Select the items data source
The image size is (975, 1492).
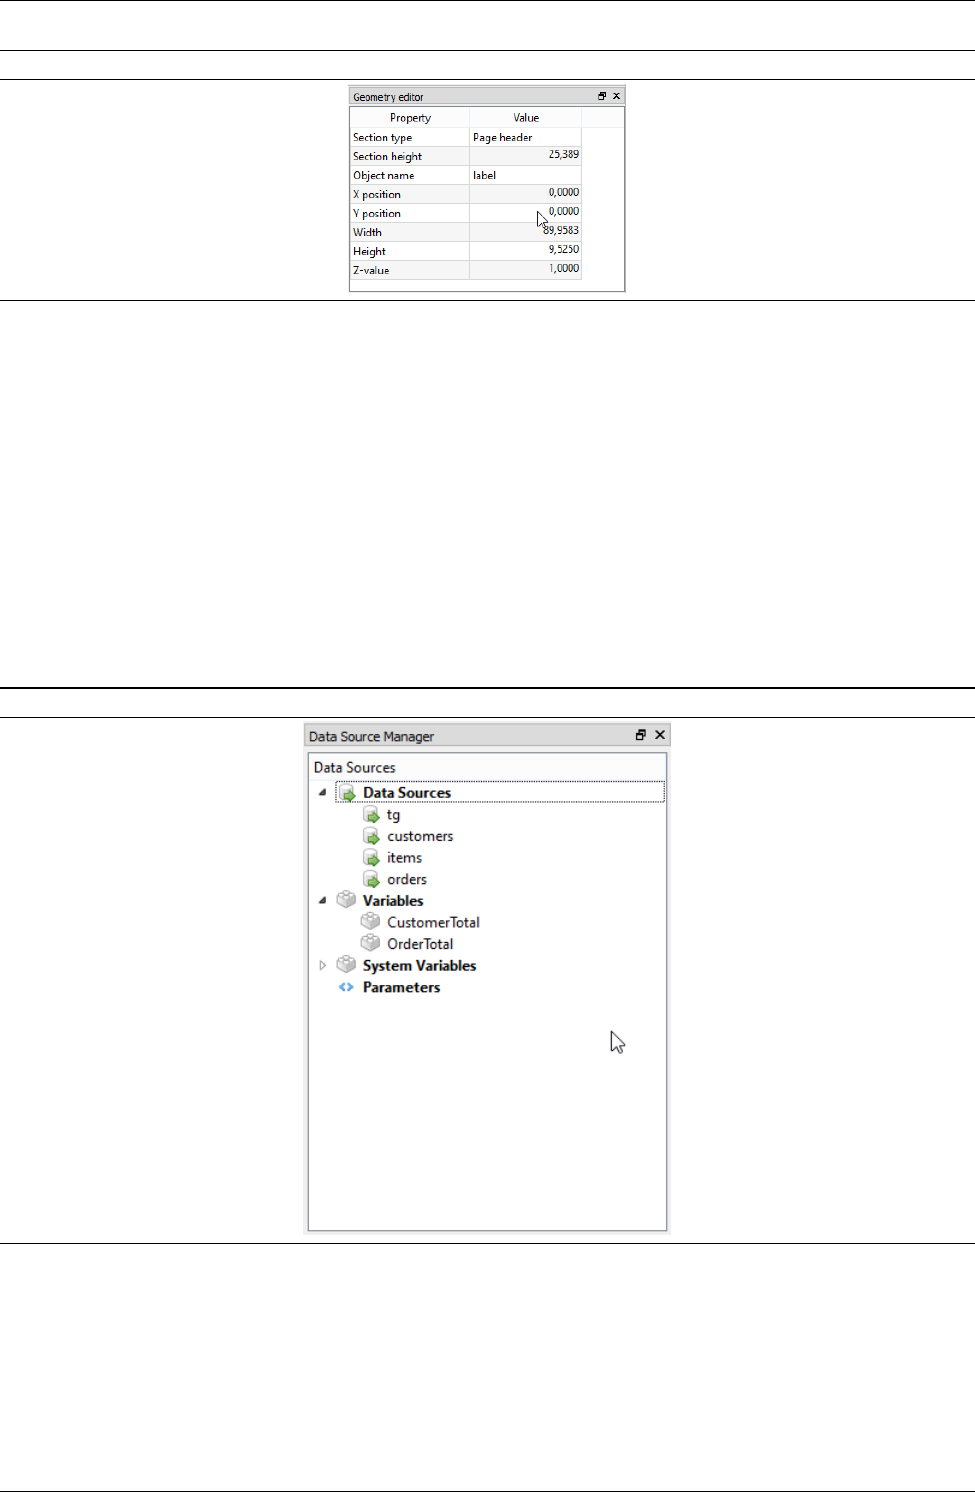[x=404, y=858]
